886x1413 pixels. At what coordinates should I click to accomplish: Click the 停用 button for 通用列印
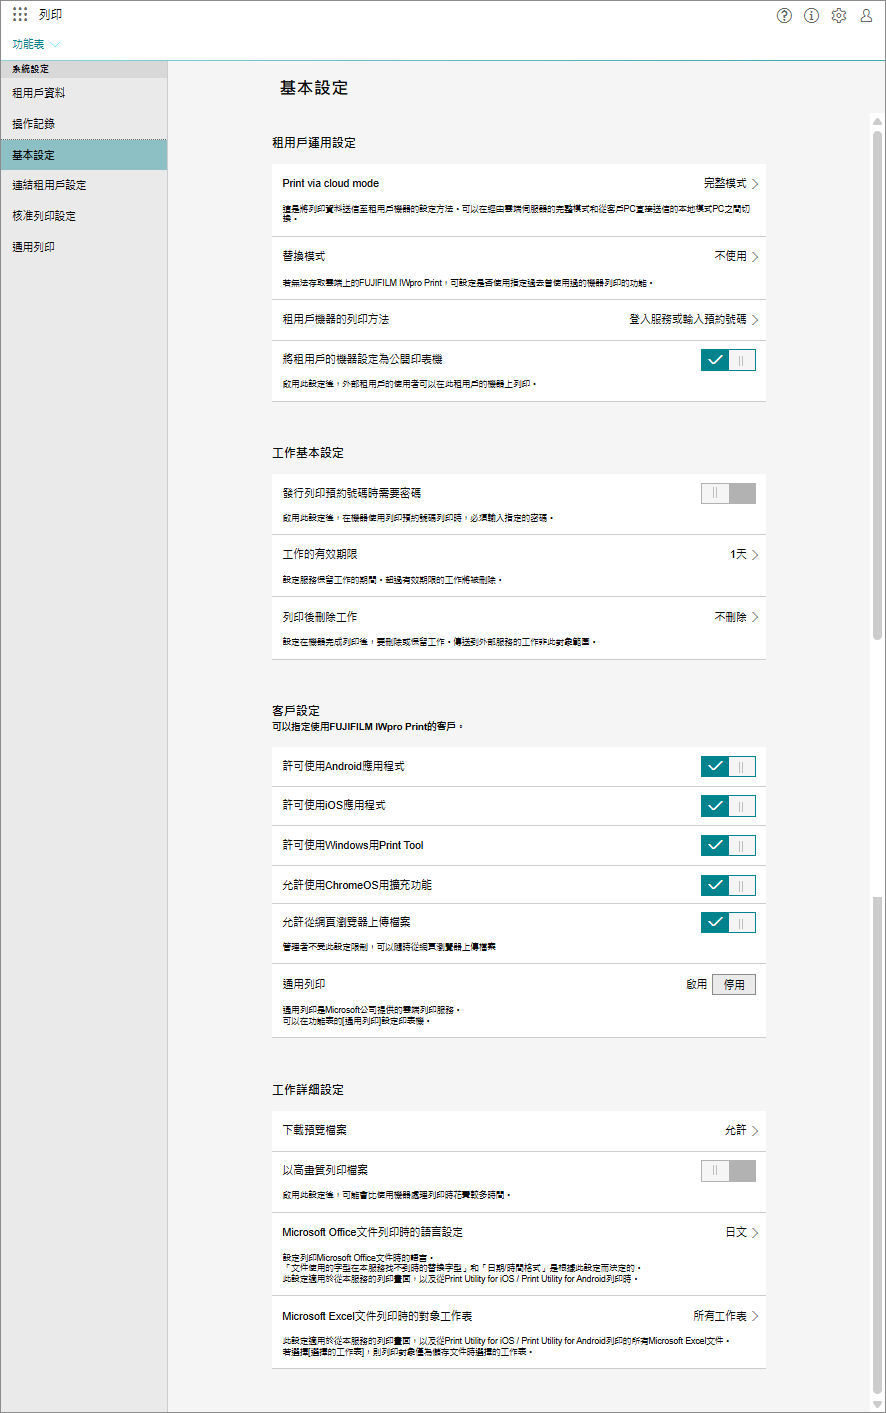(x=734, y=985)
